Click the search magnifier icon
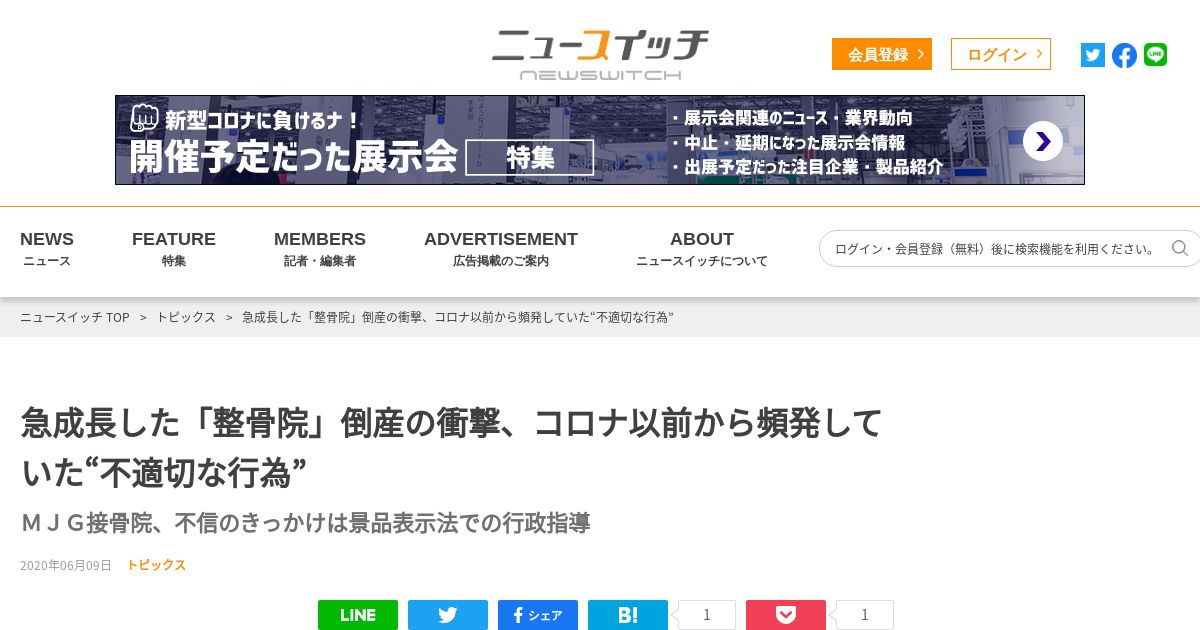This screenshot has height=630, width=1200. pyautogui.click(x=1180, y=248)
